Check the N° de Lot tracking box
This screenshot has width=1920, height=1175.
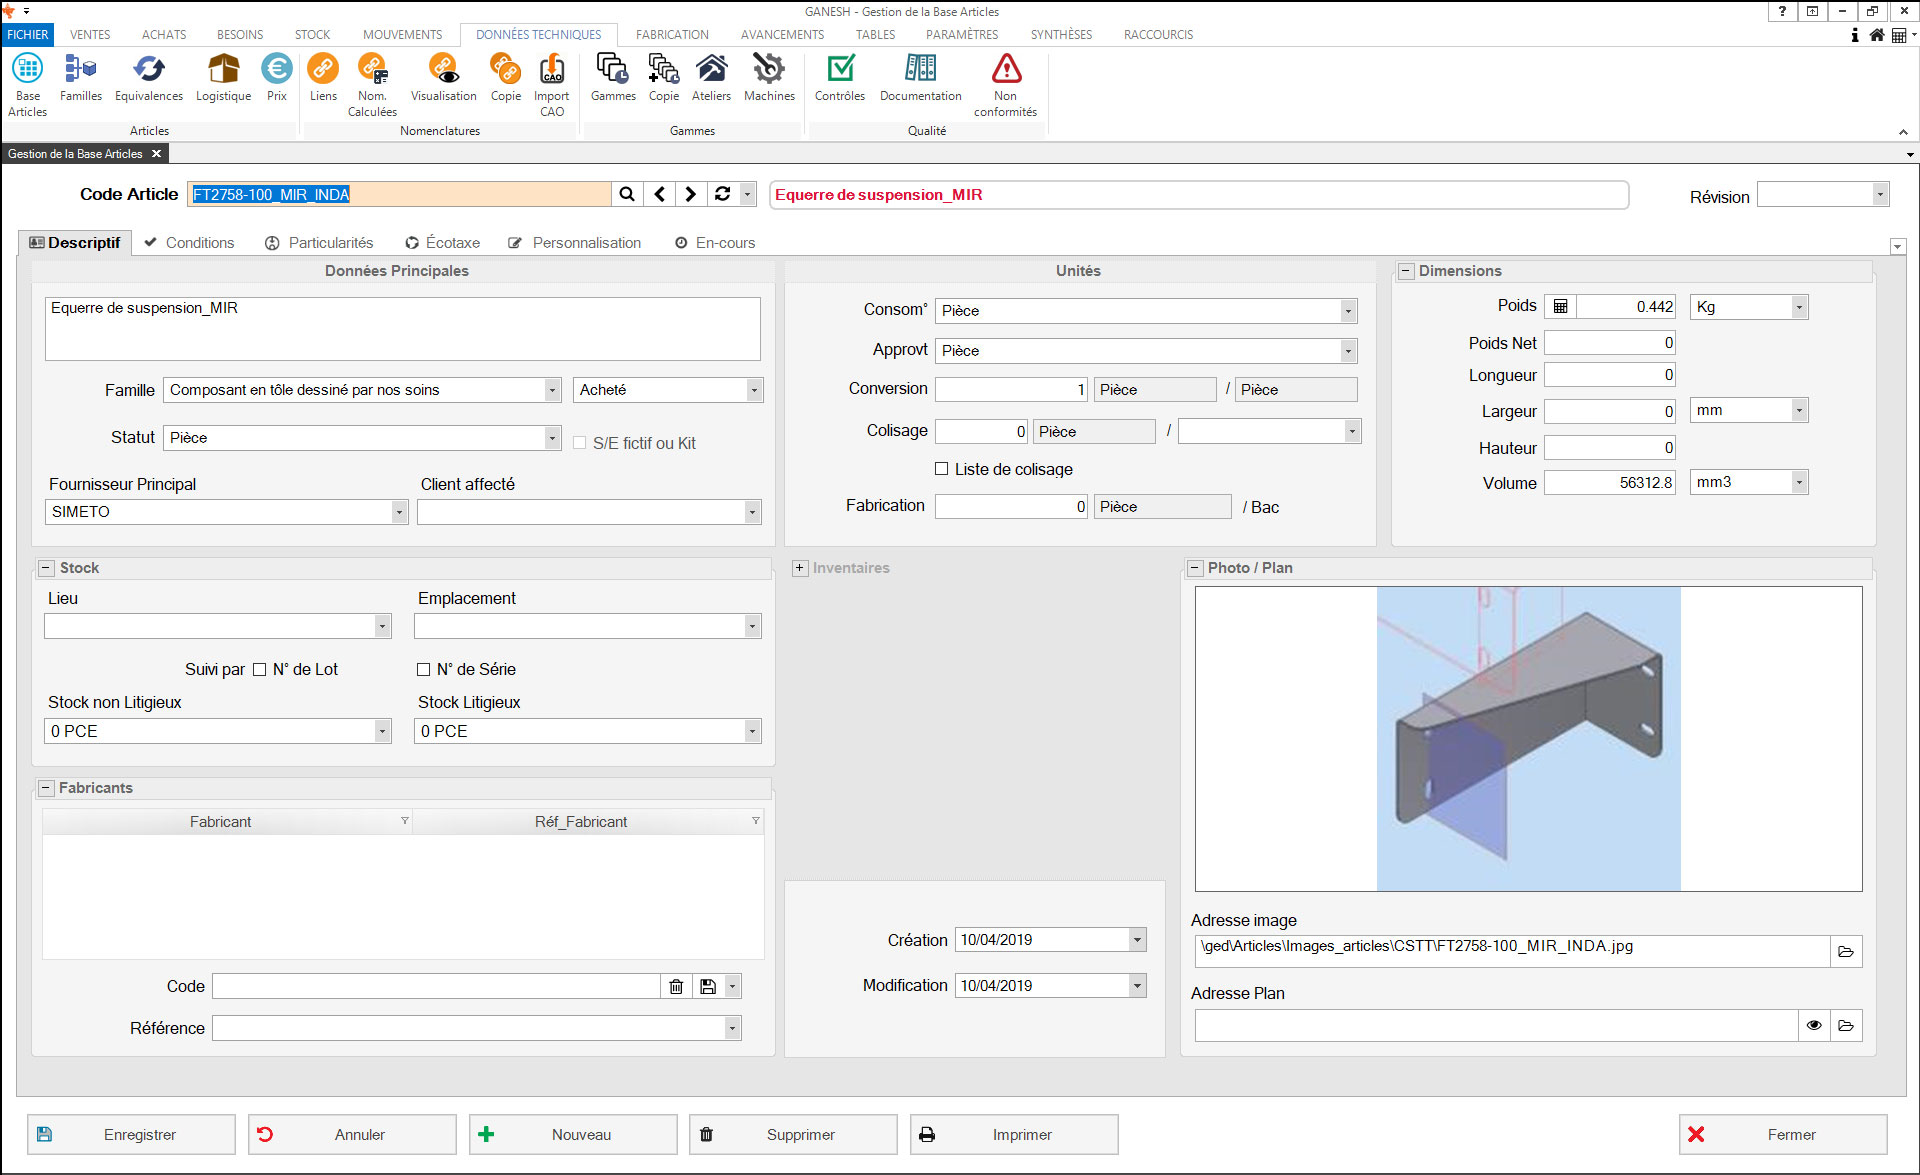point(260,670)
